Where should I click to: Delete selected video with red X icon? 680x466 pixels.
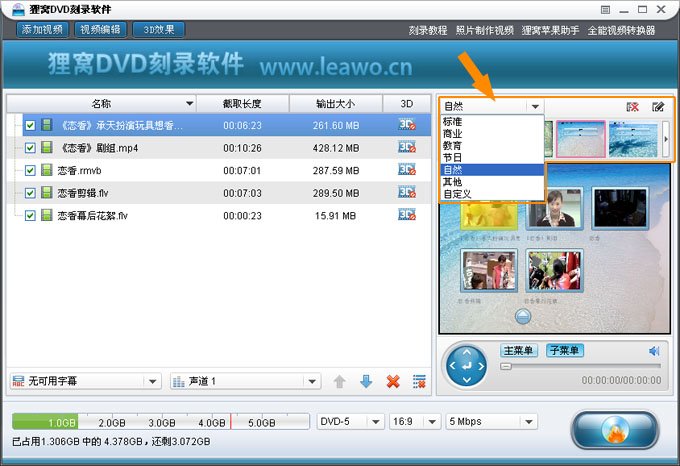coord(393,381)
